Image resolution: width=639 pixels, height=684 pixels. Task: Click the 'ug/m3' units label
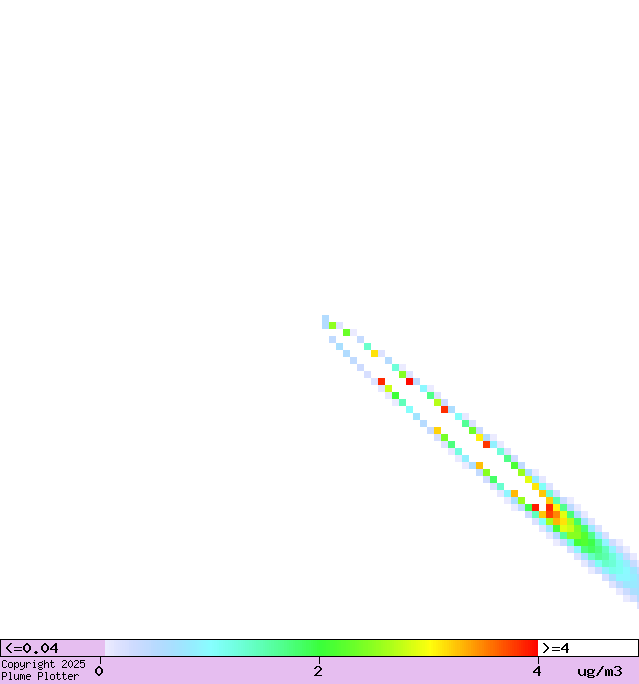(600, 671)
